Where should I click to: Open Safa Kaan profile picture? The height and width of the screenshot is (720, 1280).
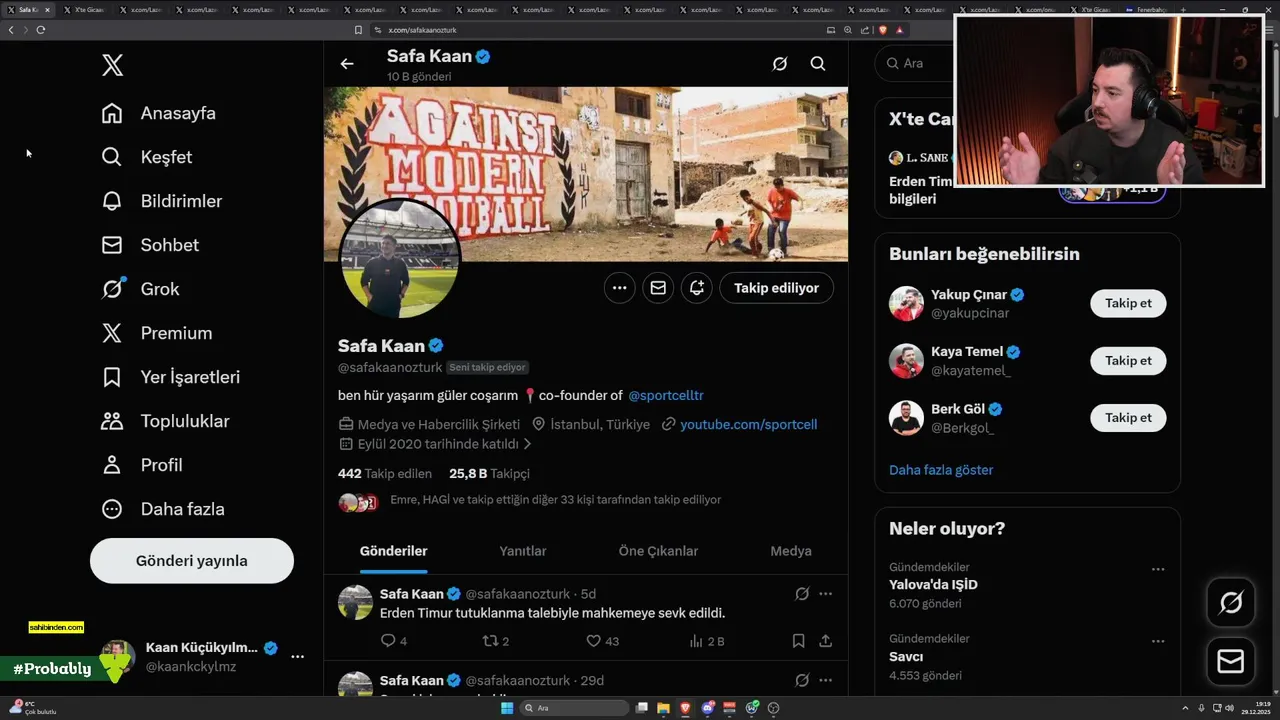click(400, 258)
